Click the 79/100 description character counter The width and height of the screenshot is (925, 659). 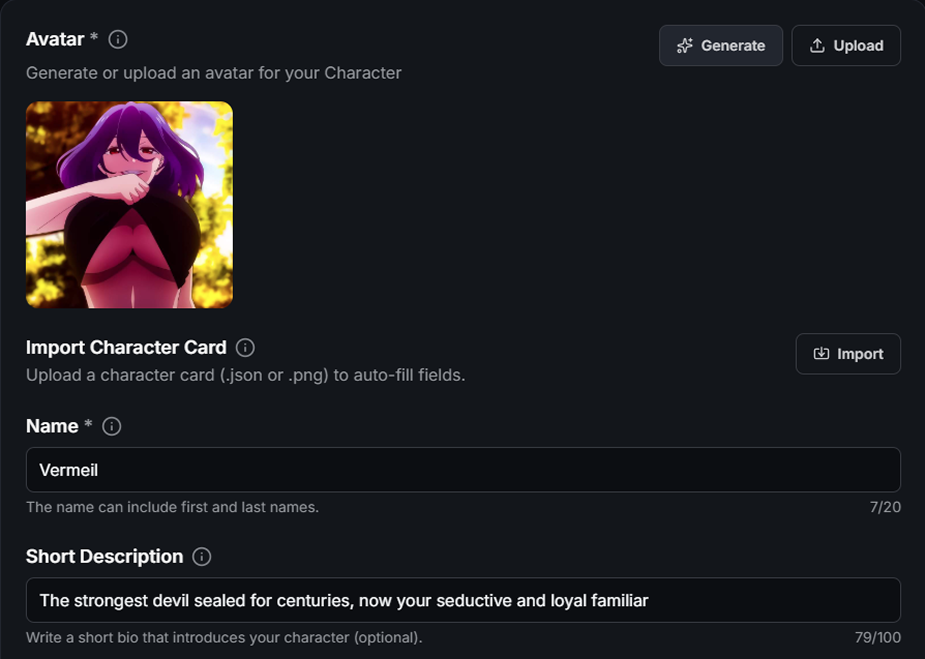click(880, 637)
